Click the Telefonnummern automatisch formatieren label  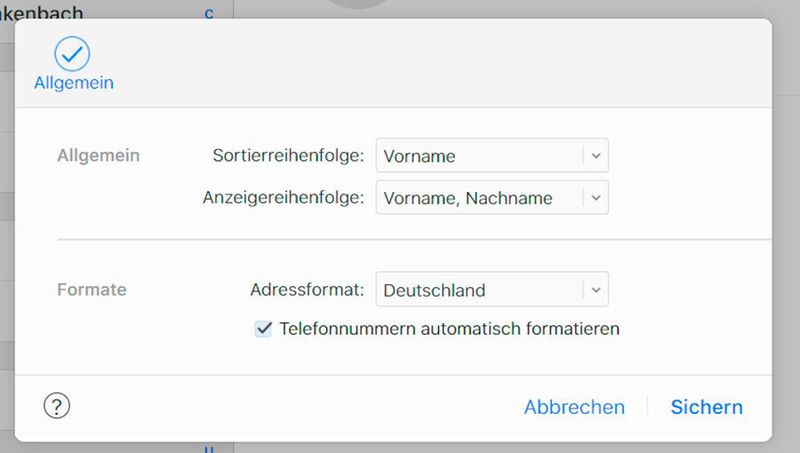449,329
